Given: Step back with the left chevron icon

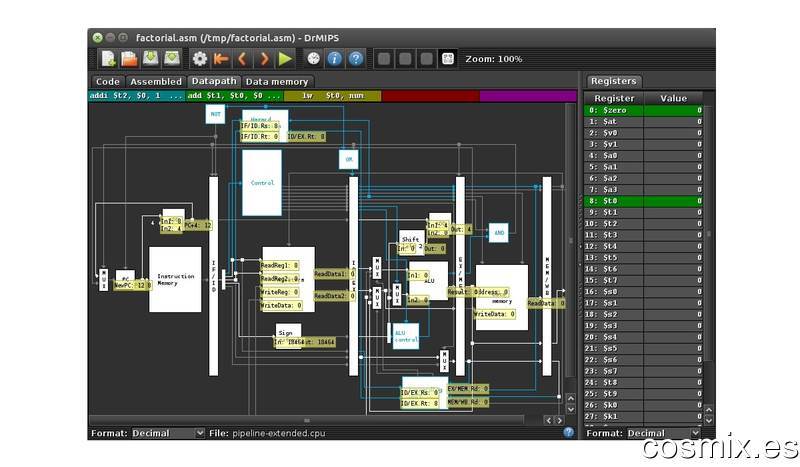Looking at the screenshot, I should pos(242,59).
